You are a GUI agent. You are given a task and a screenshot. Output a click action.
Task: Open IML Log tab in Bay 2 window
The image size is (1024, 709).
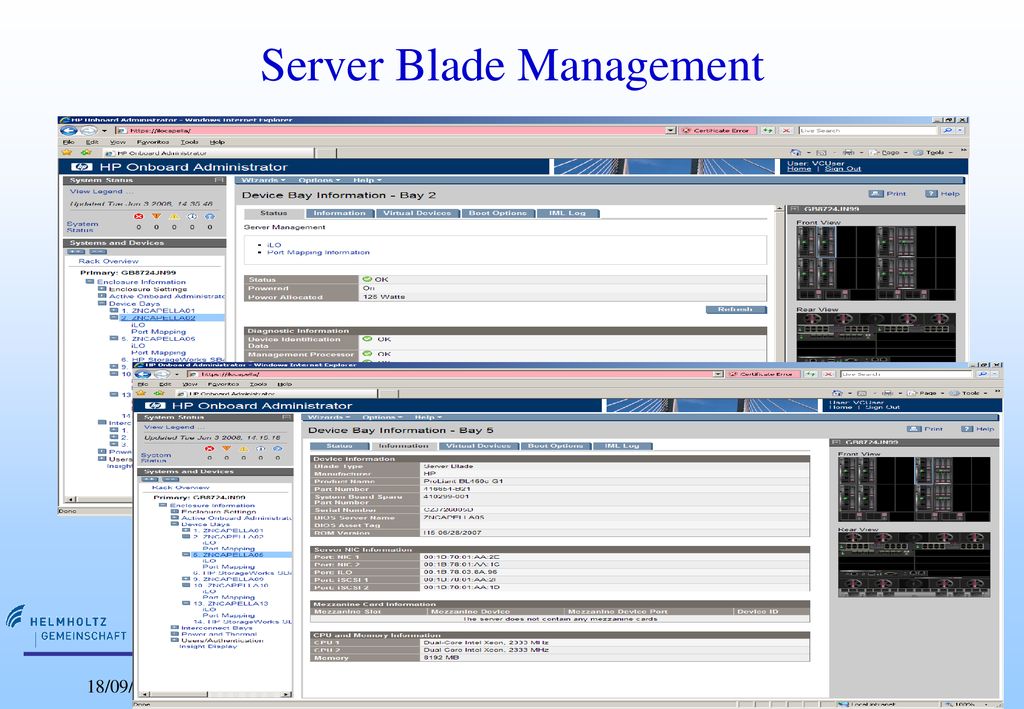tap(568, 213)
